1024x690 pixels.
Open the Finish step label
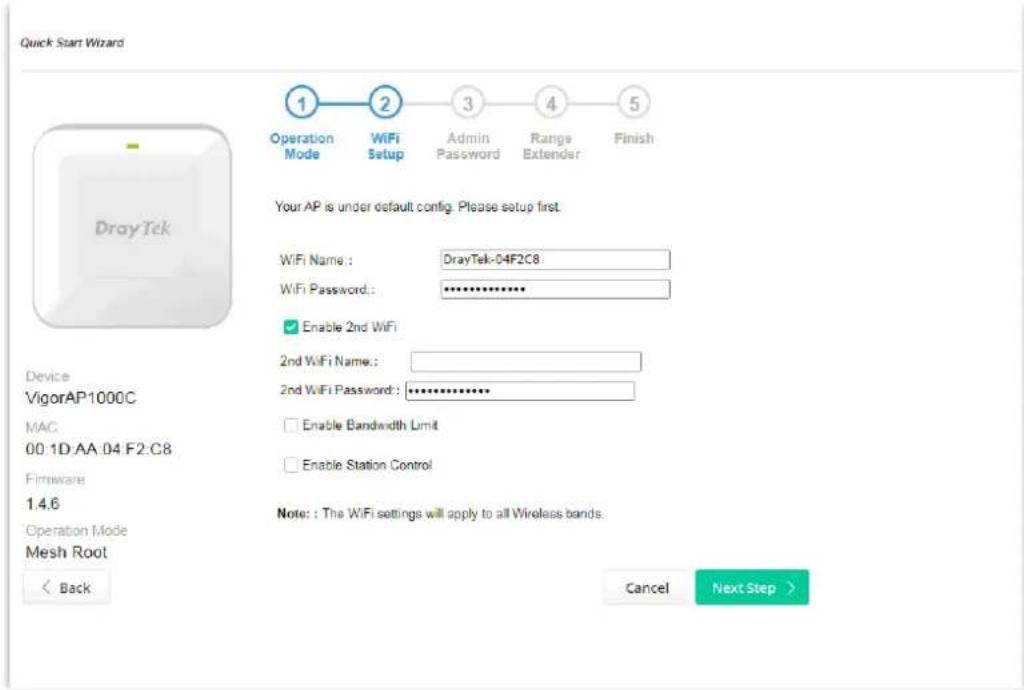point(633,138)
